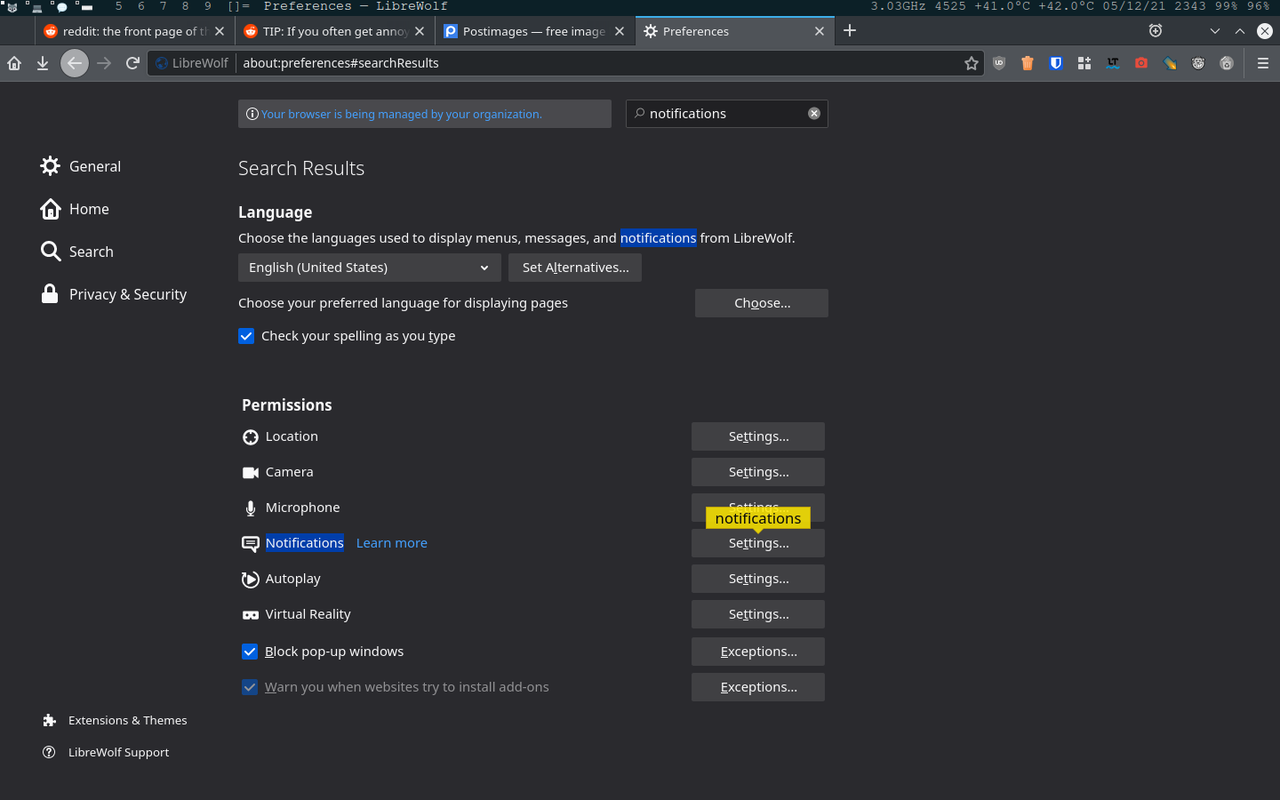Open the Downloads arrow icon
The height and width of the screenshot is (800, 1280).
[x=42, y=63]
